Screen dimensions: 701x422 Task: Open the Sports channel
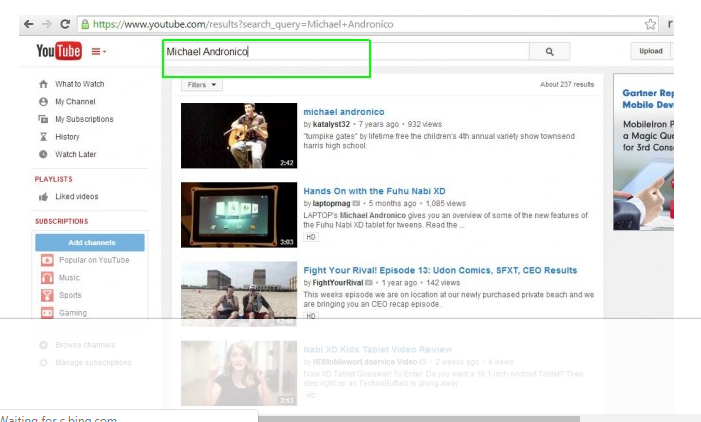click(70, 295)
